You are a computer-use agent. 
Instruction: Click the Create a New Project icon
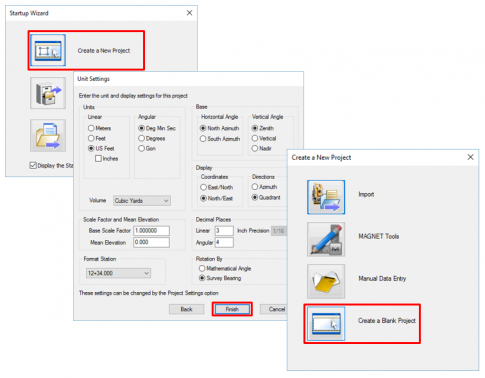[48, 50]
